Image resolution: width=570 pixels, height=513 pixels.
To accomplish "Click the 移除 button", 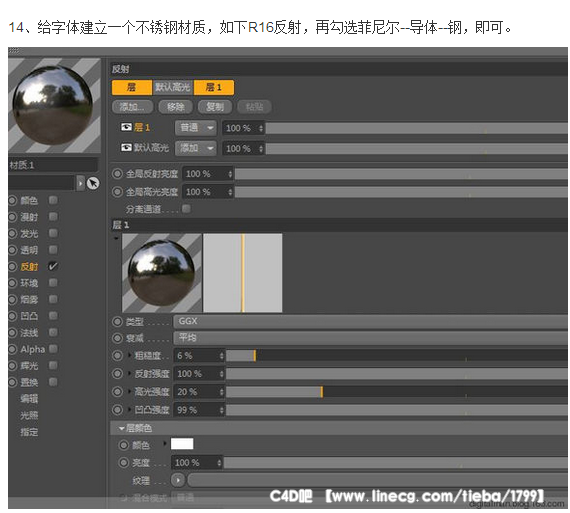I will tap(175, 107).
